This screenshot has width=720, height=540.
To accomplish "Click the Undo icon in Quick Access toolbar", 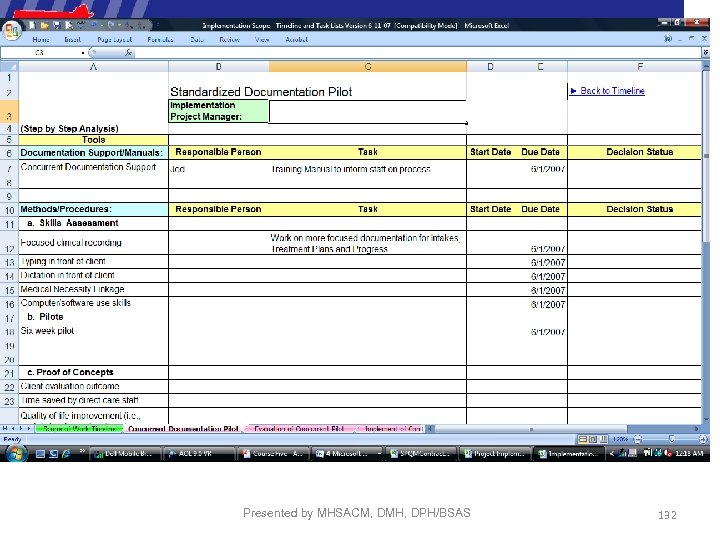I will (94, 25).
